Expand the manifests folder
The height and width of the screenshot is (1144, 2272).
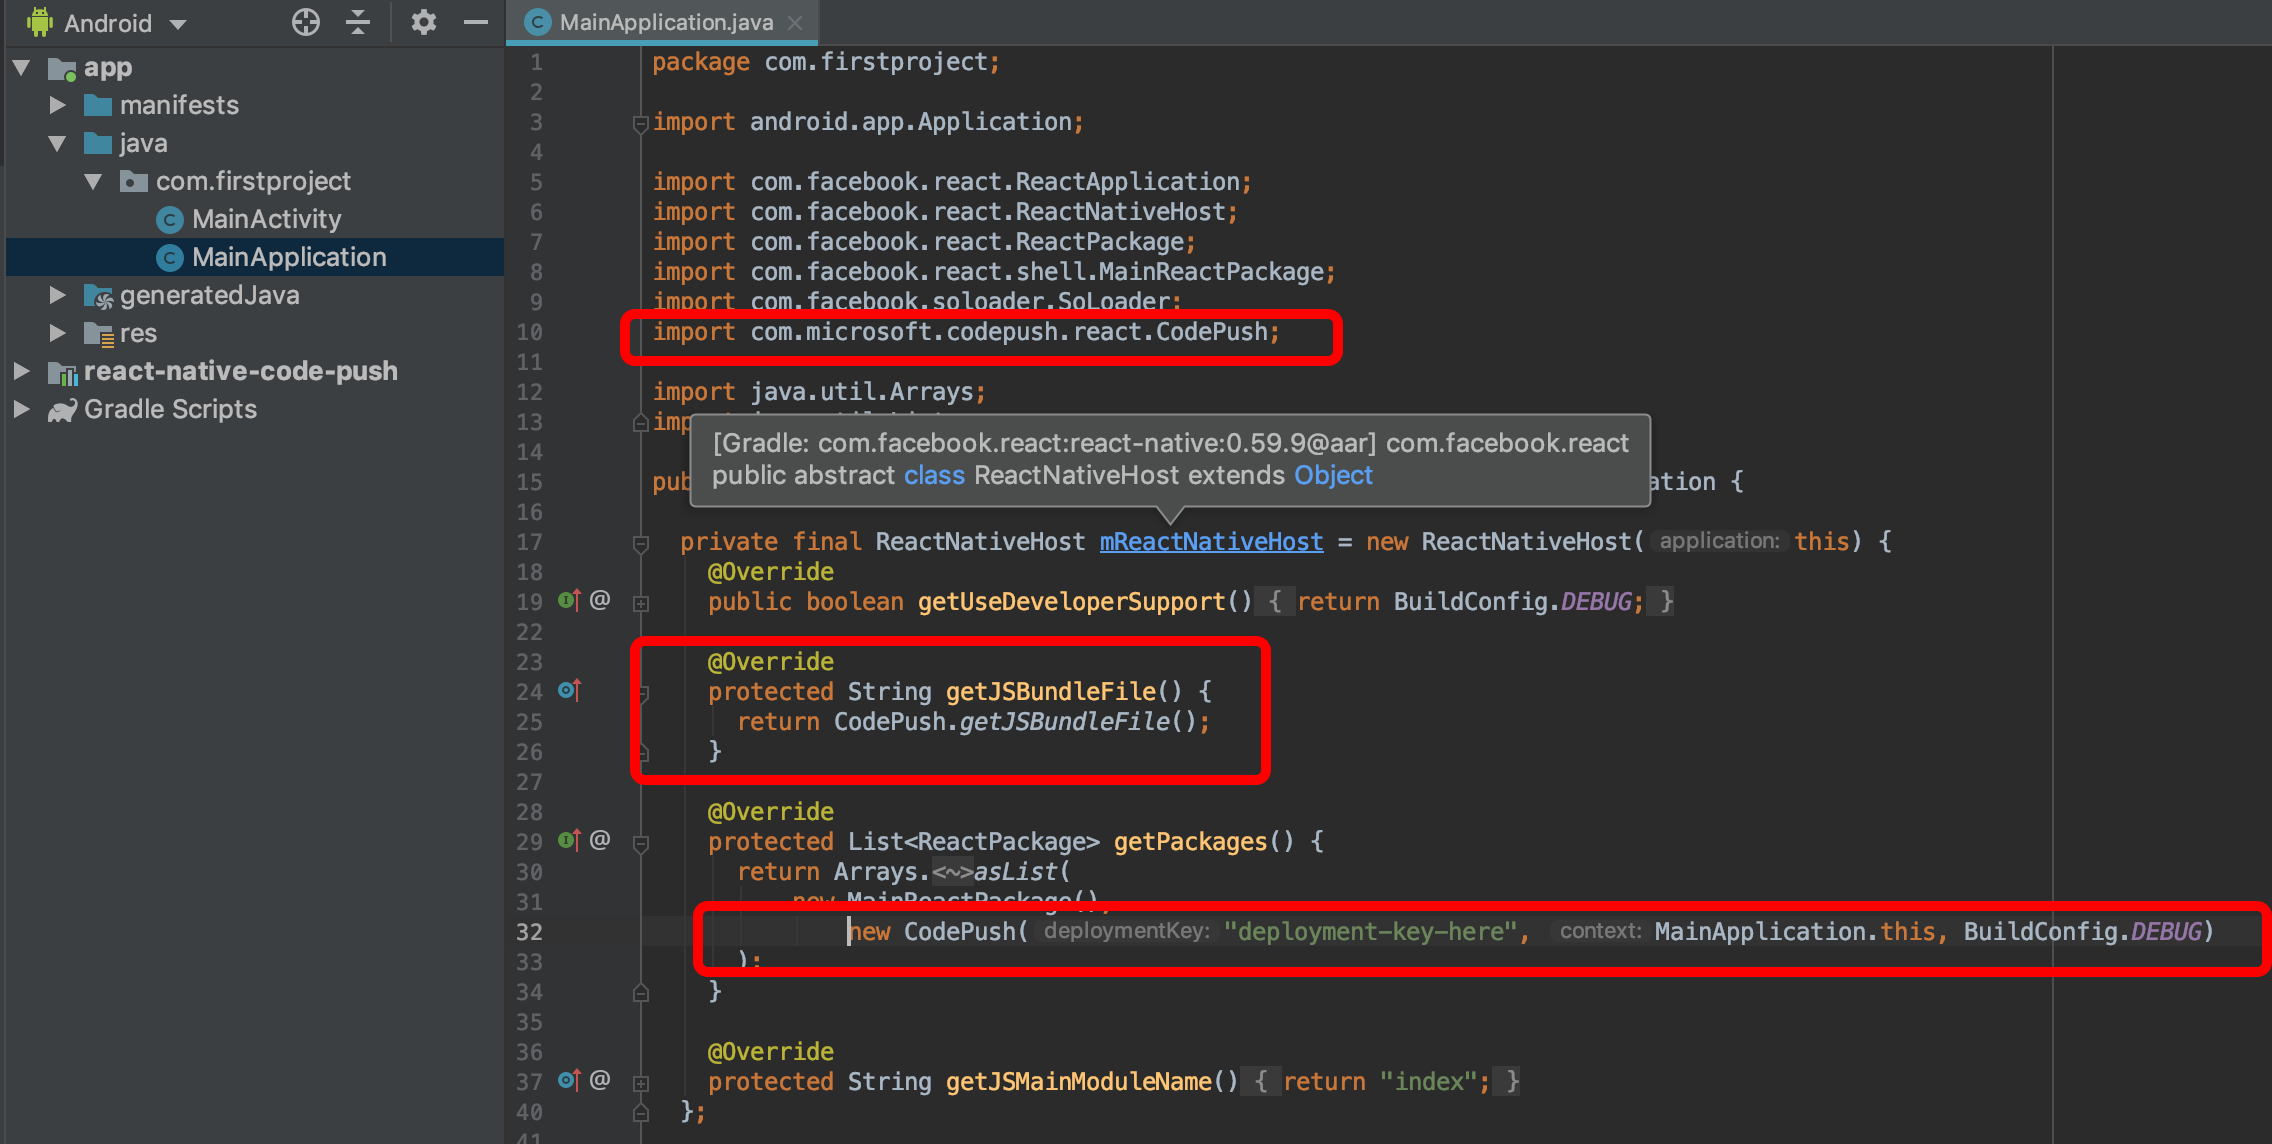click(57, 105)
